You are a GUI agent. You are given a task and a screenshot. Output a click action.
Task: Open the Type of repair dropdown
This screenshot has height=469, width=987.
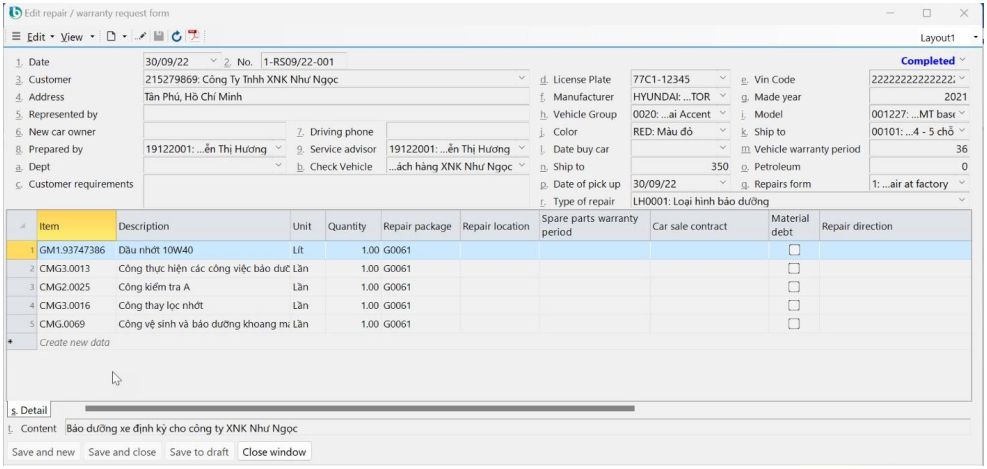tap(962, 200)
